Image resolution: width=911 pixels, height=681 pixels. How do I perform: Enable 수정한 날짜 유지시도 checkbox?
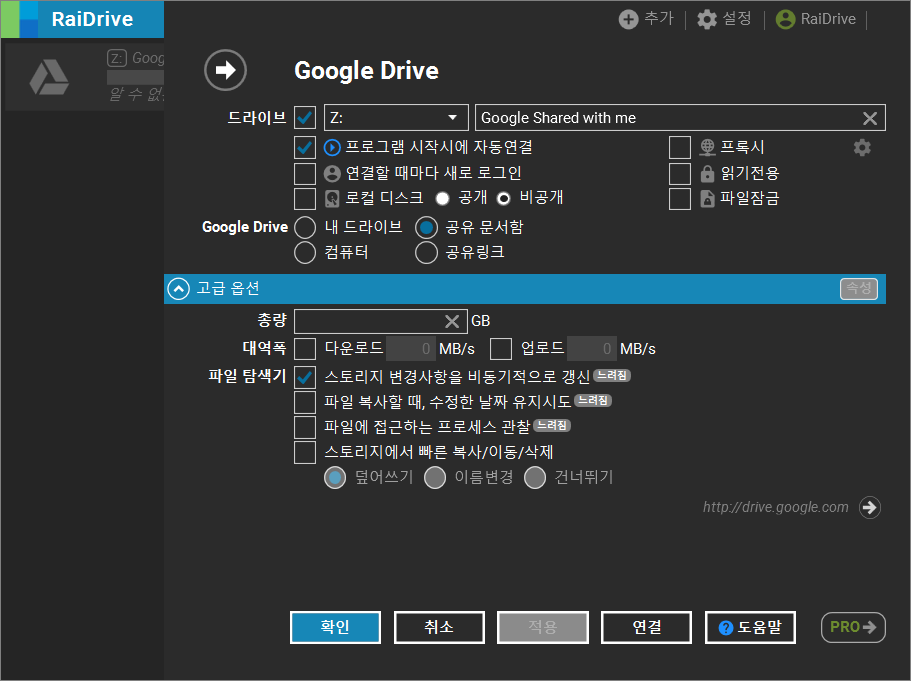pos(305,402)
